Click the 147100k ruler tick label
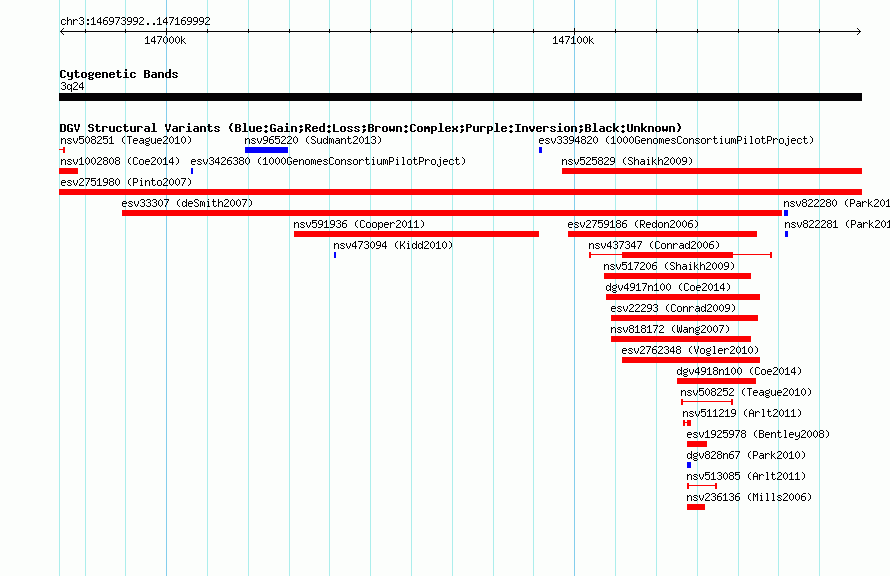 [x=573, y=40]
